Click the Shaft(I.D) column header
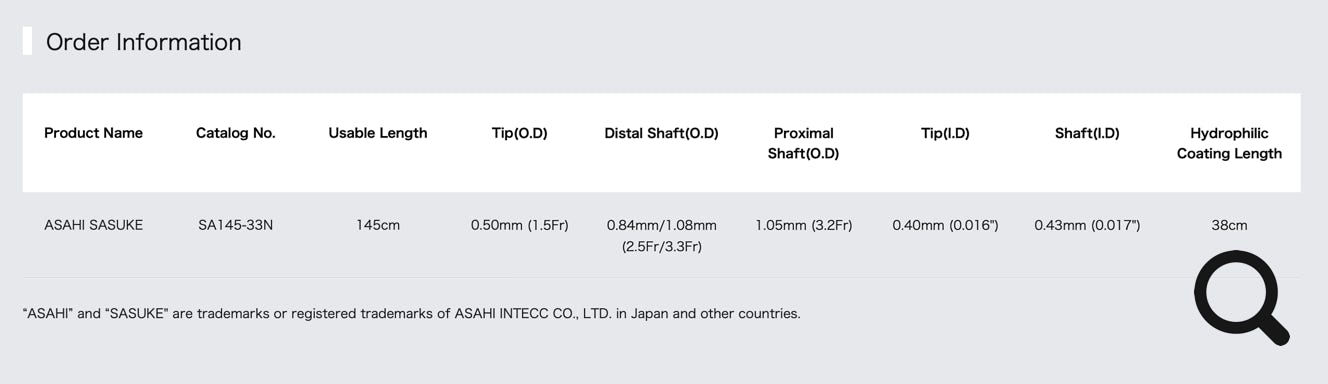 point(1087,133)
